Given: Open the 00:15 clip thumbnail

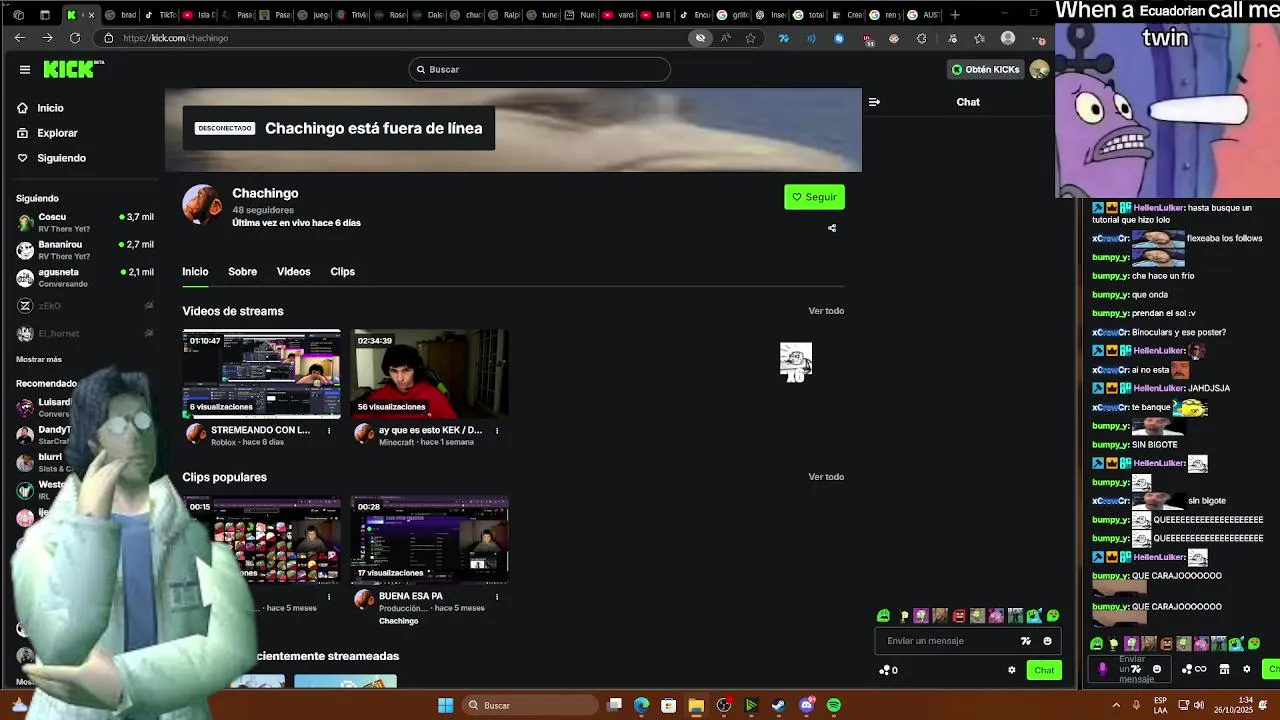Looking at the screenshot, I should [x=261, y=540].
